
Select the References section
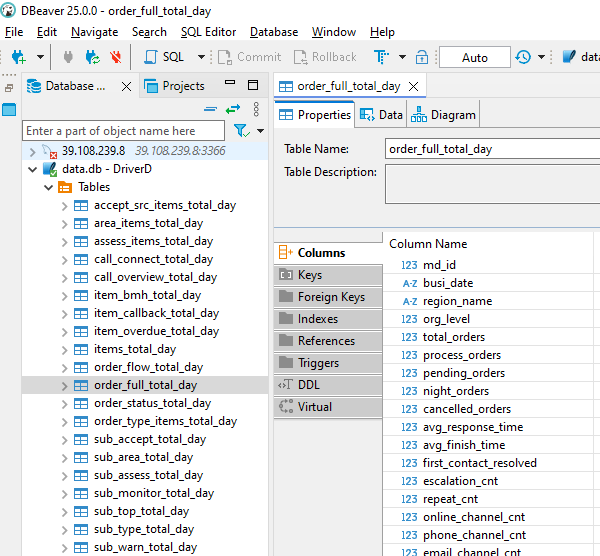[x=328, y=341]
